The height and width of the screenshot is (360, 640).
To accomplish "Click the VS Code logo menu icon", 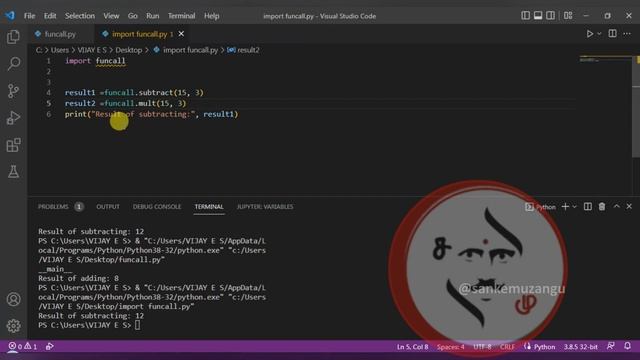I will pos(10,16).
